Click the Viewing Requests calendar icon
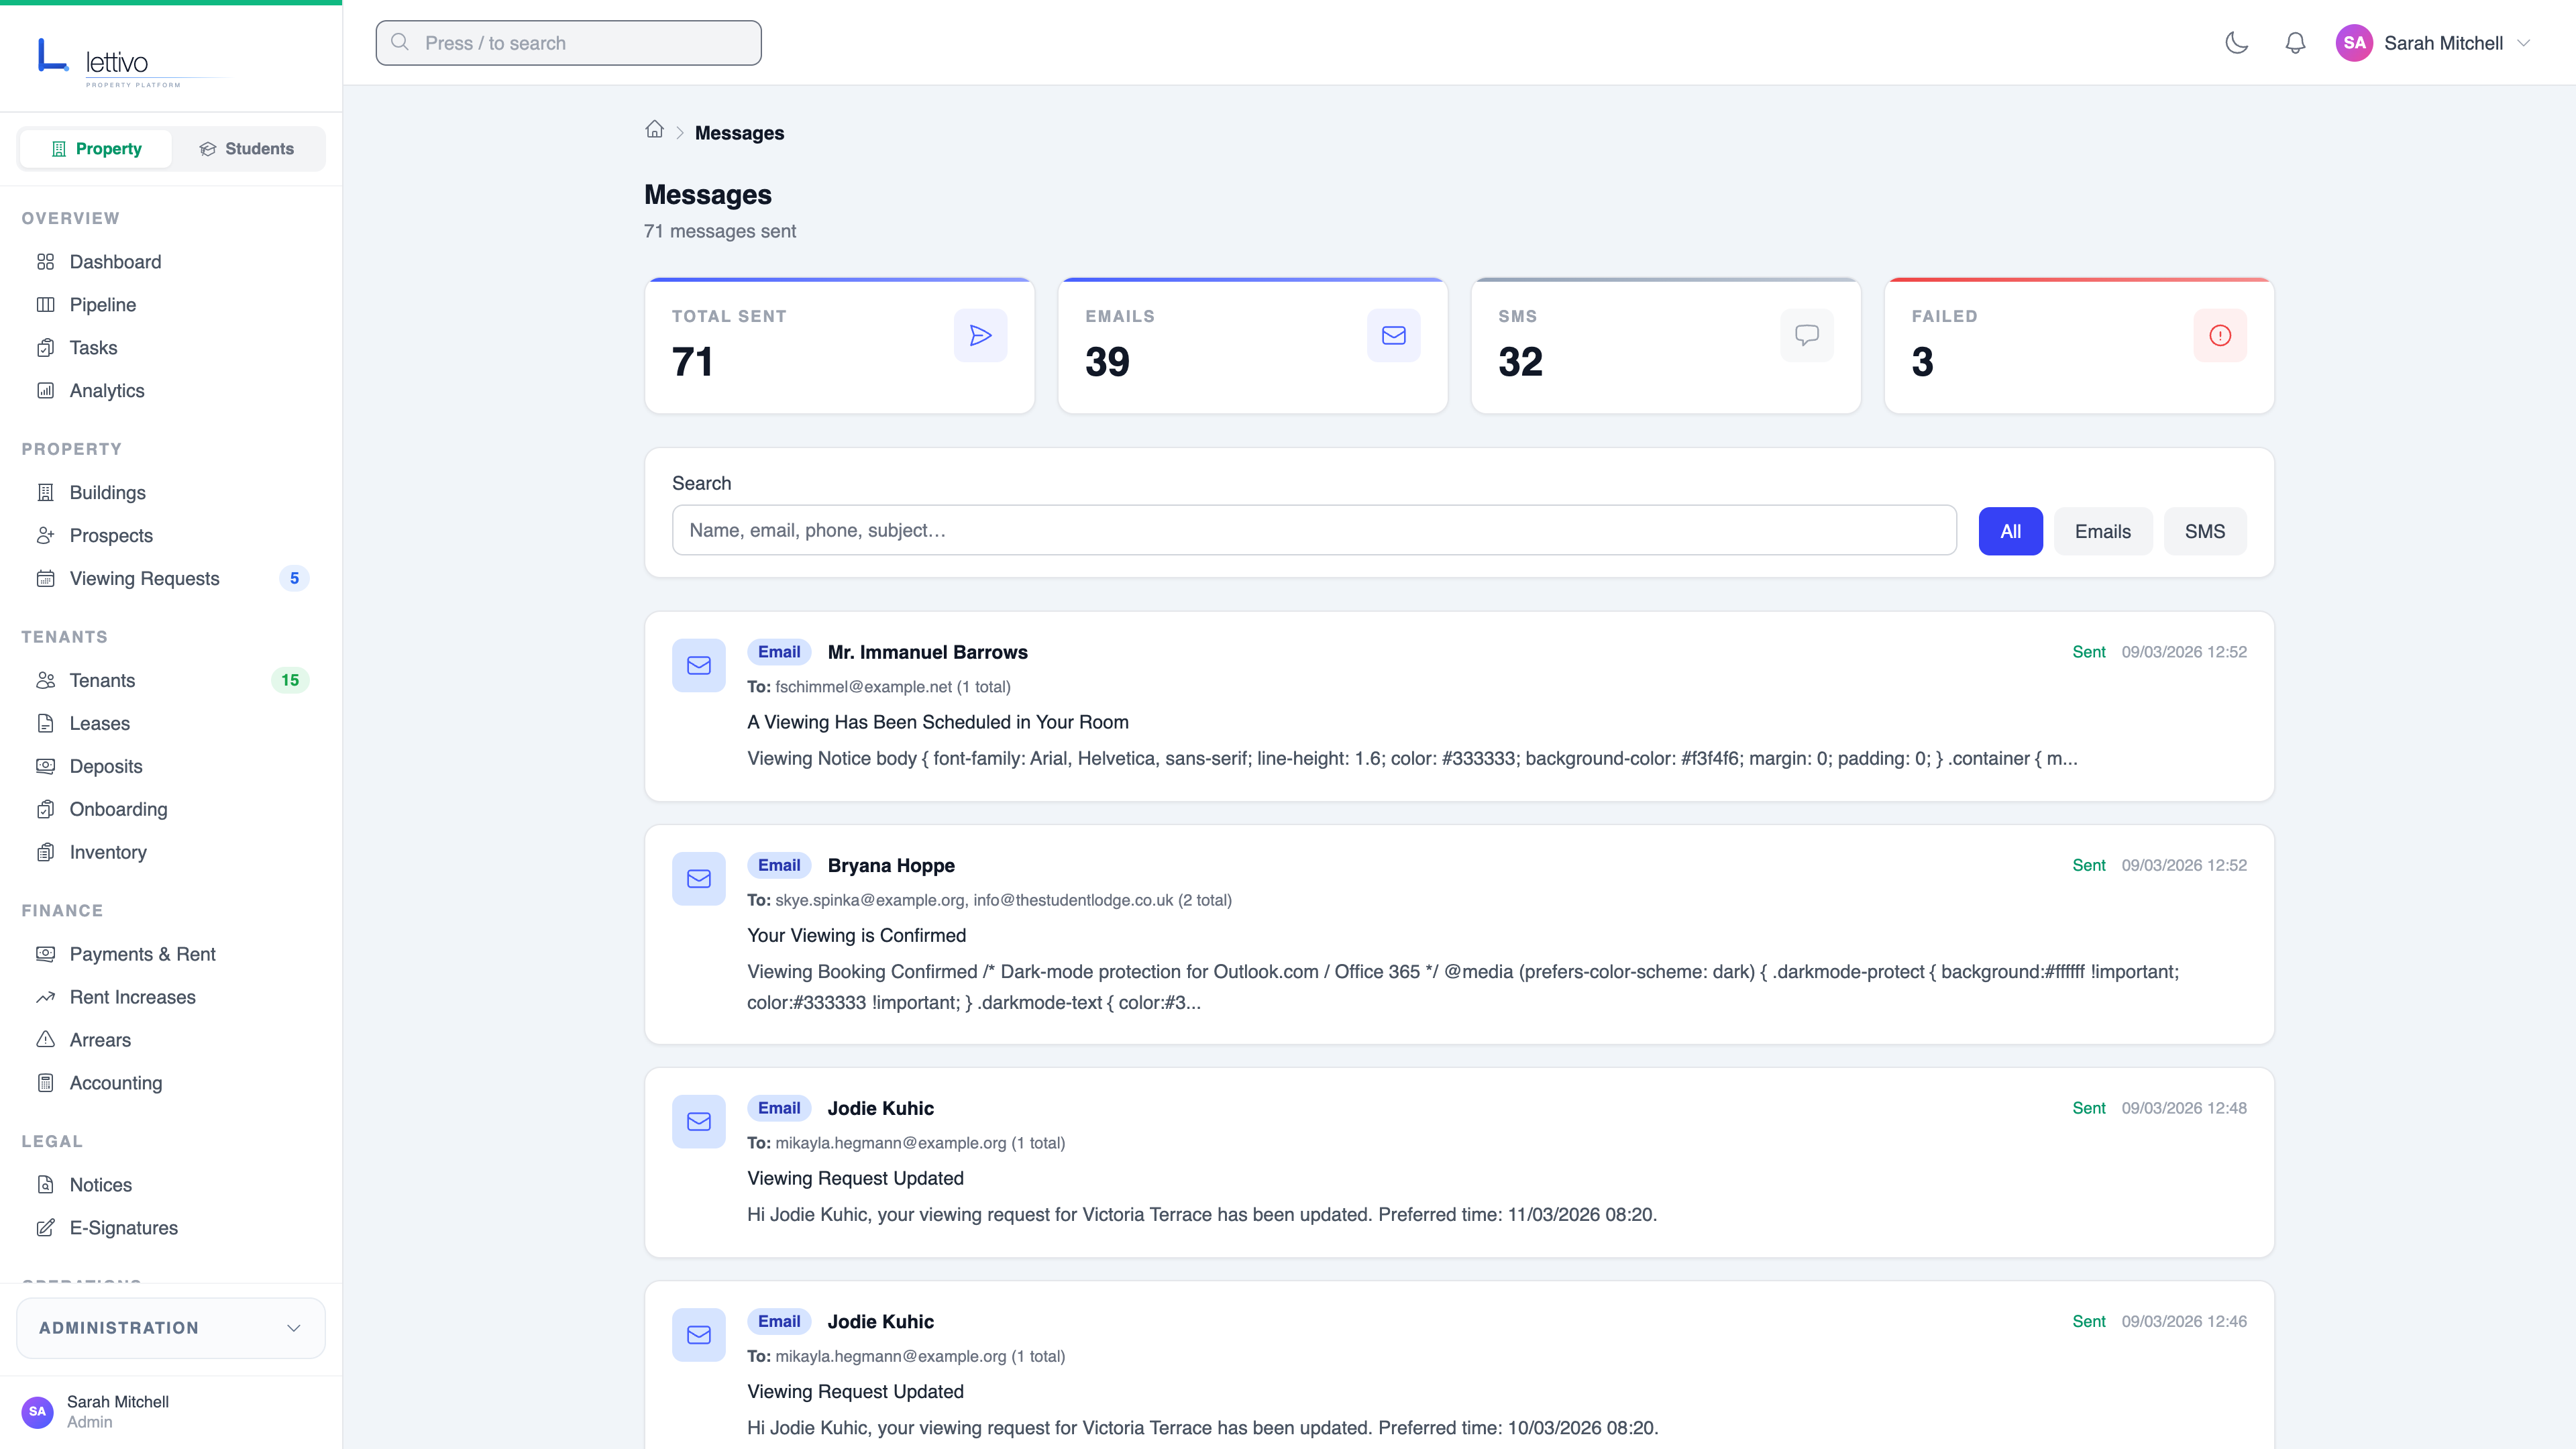2576x1449 pixels. [x=47, y=578]
